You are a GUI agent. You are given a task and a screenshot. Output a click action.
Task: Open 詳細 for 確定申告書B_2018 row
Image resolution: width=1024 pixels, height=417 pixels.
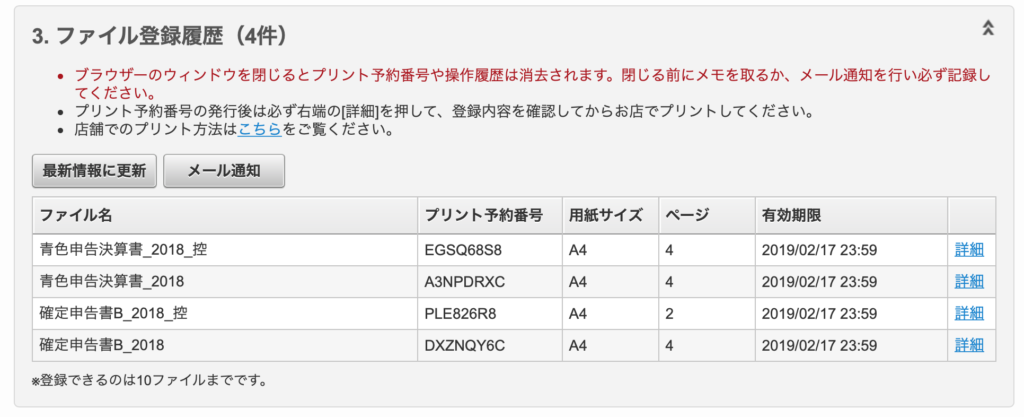tap(969, 345)
